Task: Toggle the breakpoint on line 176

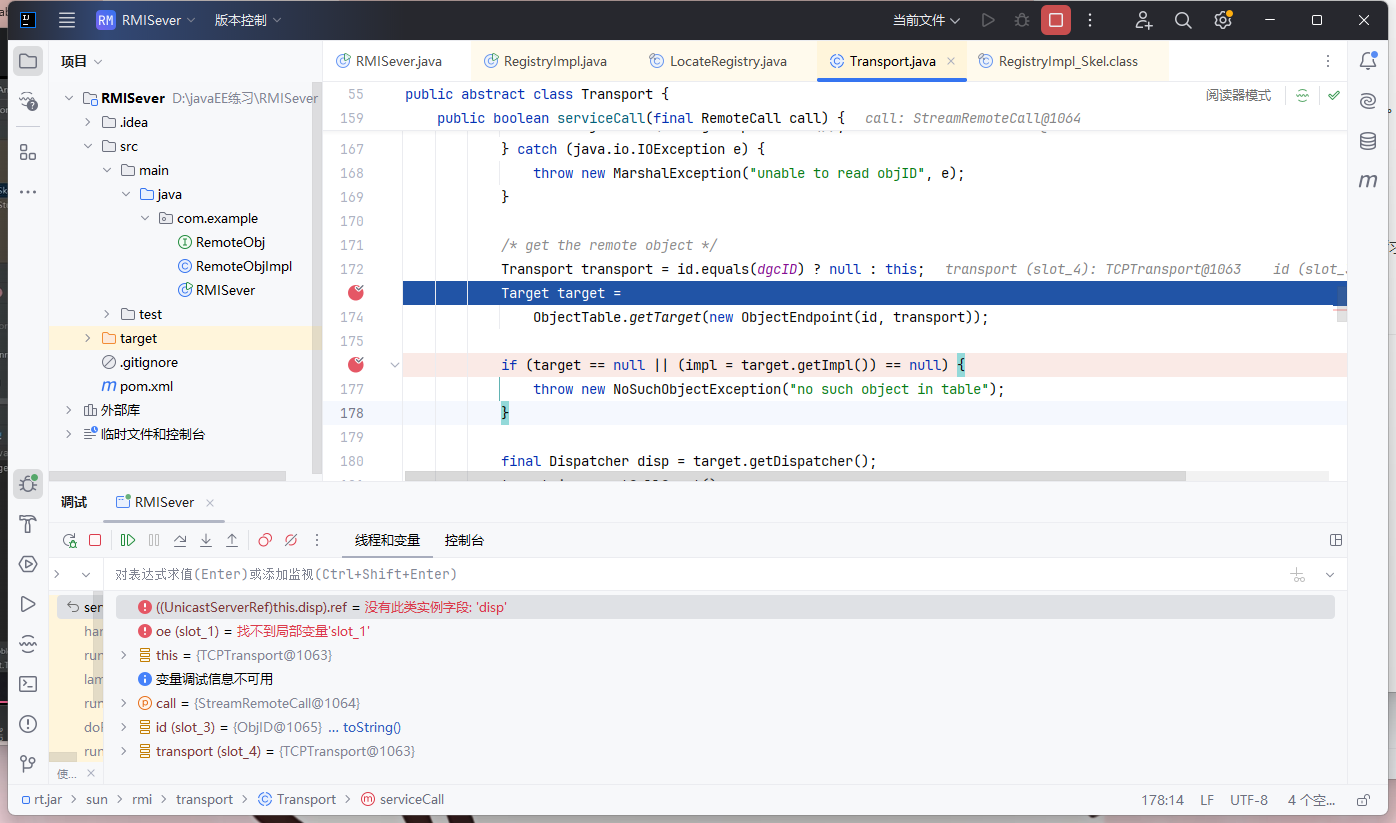Action: (355, 365)
